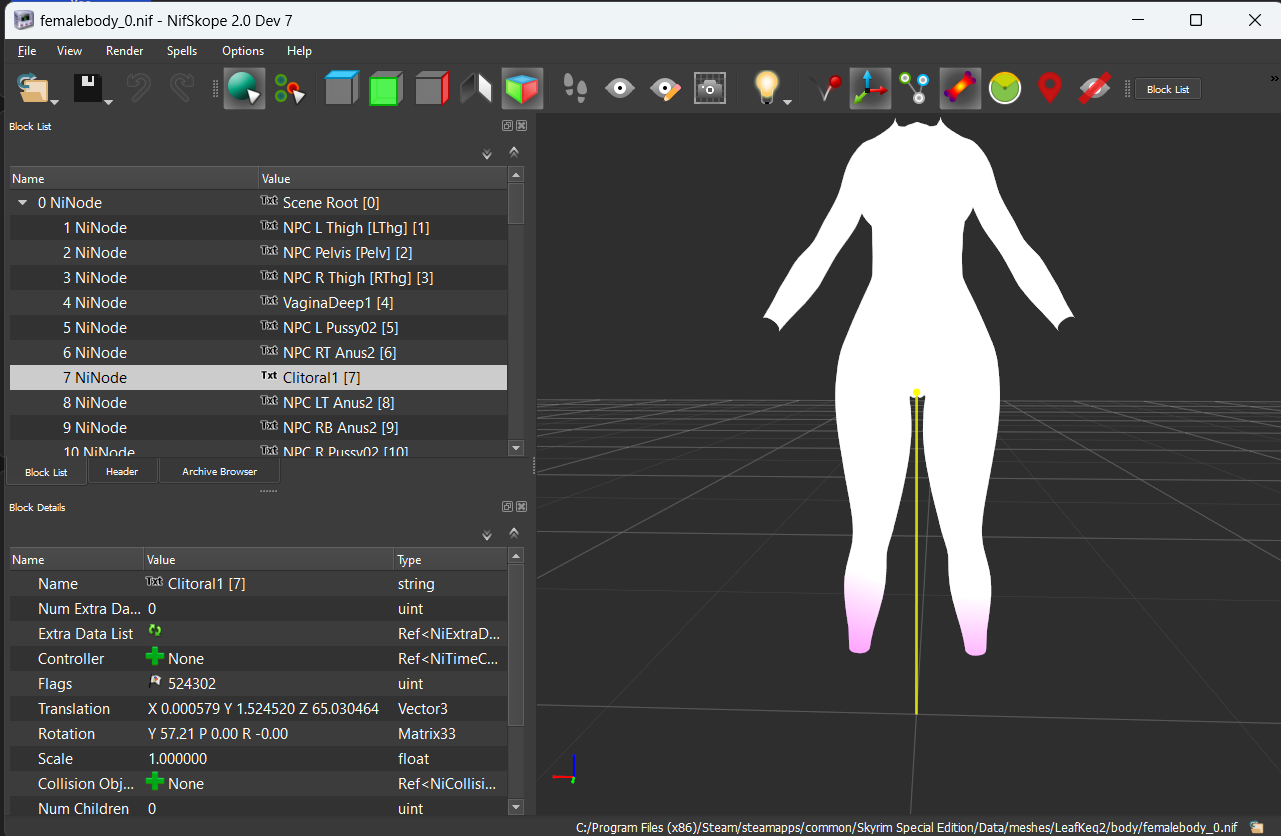1281x836 pixels.
Task: Switch to front view green cube icon
Action: pyautogui.click(x=385, y=89)
